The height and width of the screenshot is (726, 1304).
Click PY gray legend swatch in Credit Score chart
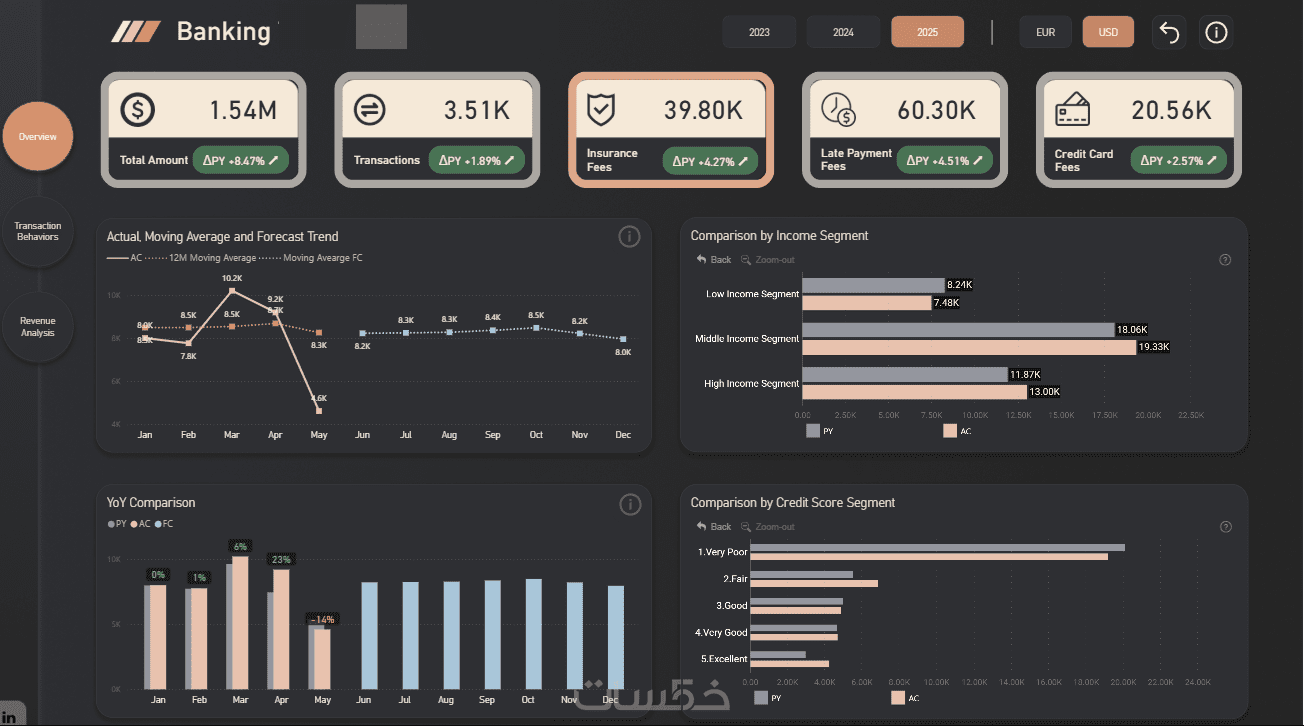[x=761, y=698]
